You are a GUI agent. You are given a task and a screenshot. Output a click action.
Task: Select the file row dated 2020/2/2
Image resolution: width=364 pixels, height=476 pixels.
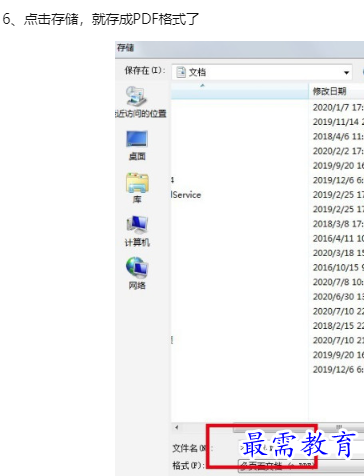pos(267,151)
